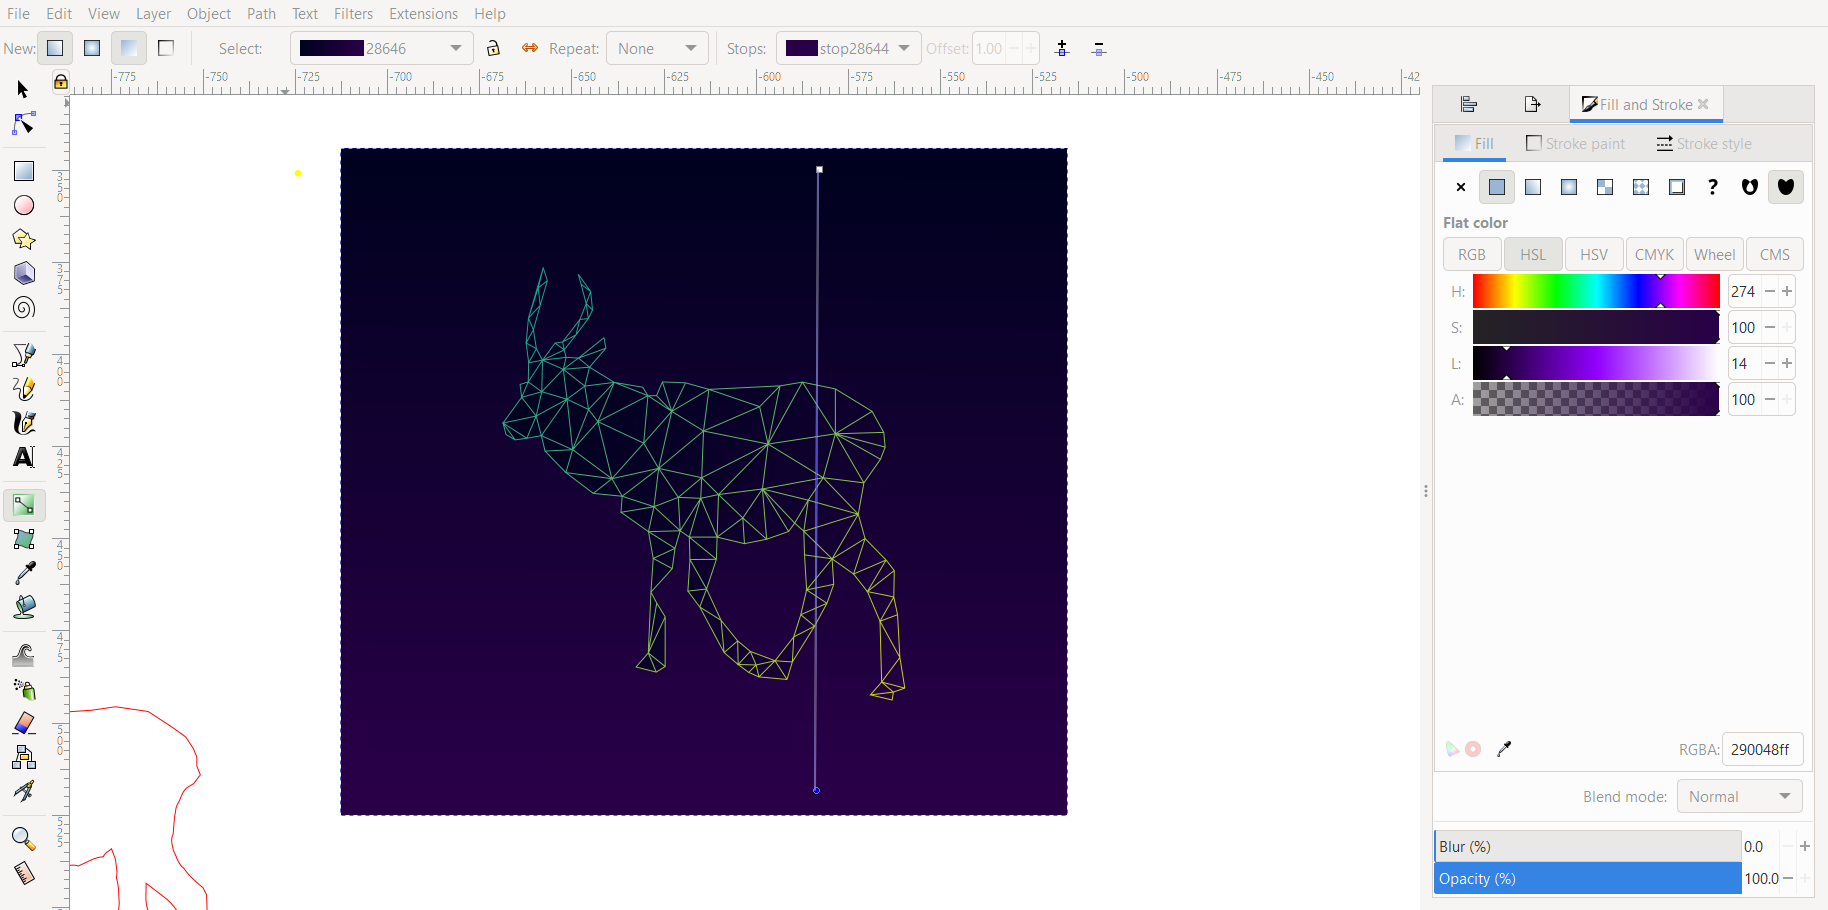This screenshot has width=1828, height=910.
Task: Open the Stops dropdown
Action: tap(847, 47)
